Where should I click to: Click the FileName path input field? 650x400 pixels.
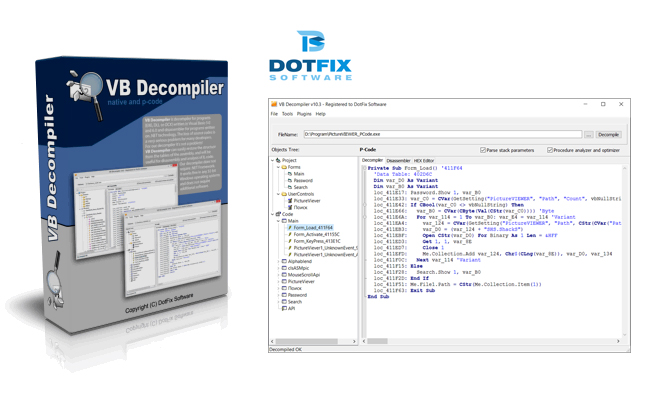(x=442, y=134)
